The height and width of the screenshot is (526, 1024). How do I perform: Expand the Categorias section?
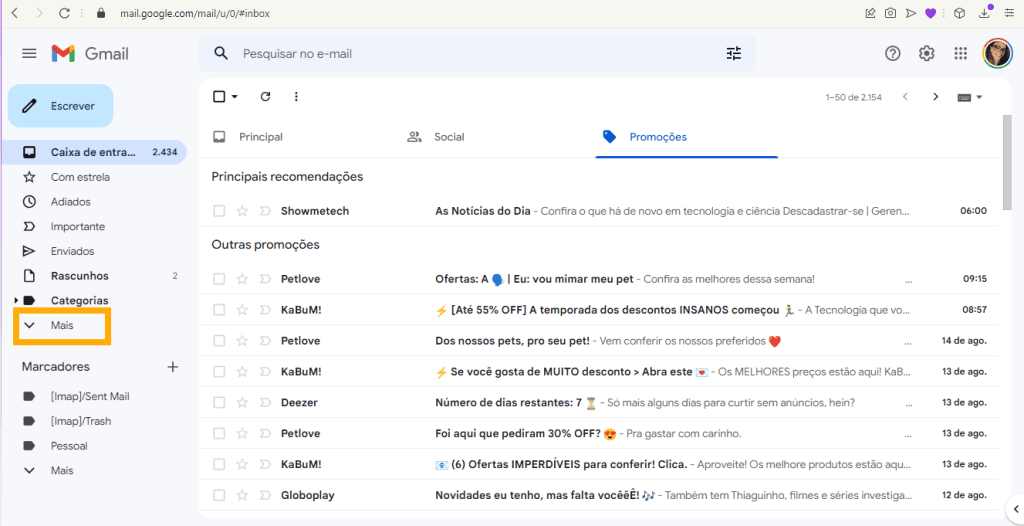(x=17, y=301)
